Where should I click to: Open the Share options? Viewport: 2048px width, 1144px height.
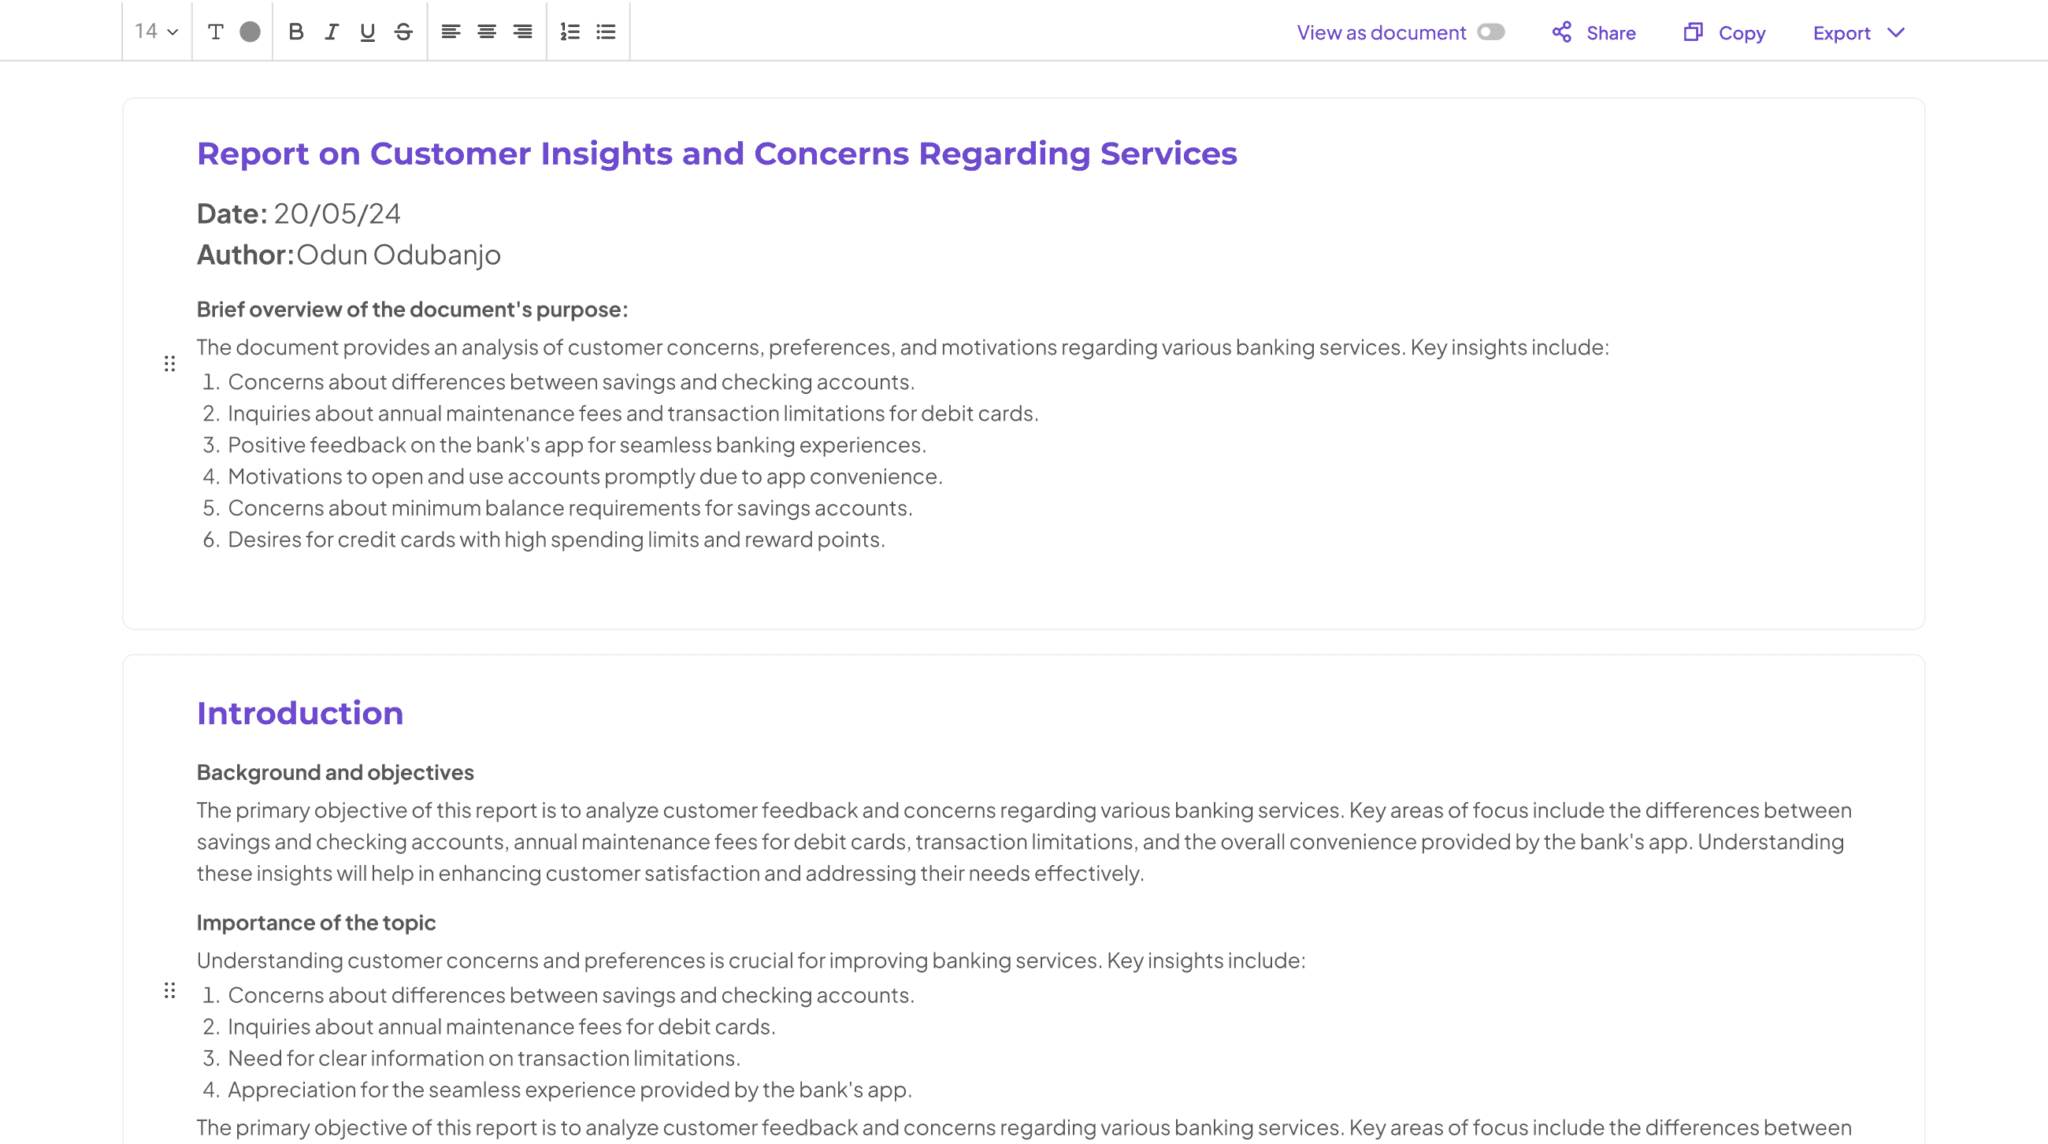click(1592, 32)
